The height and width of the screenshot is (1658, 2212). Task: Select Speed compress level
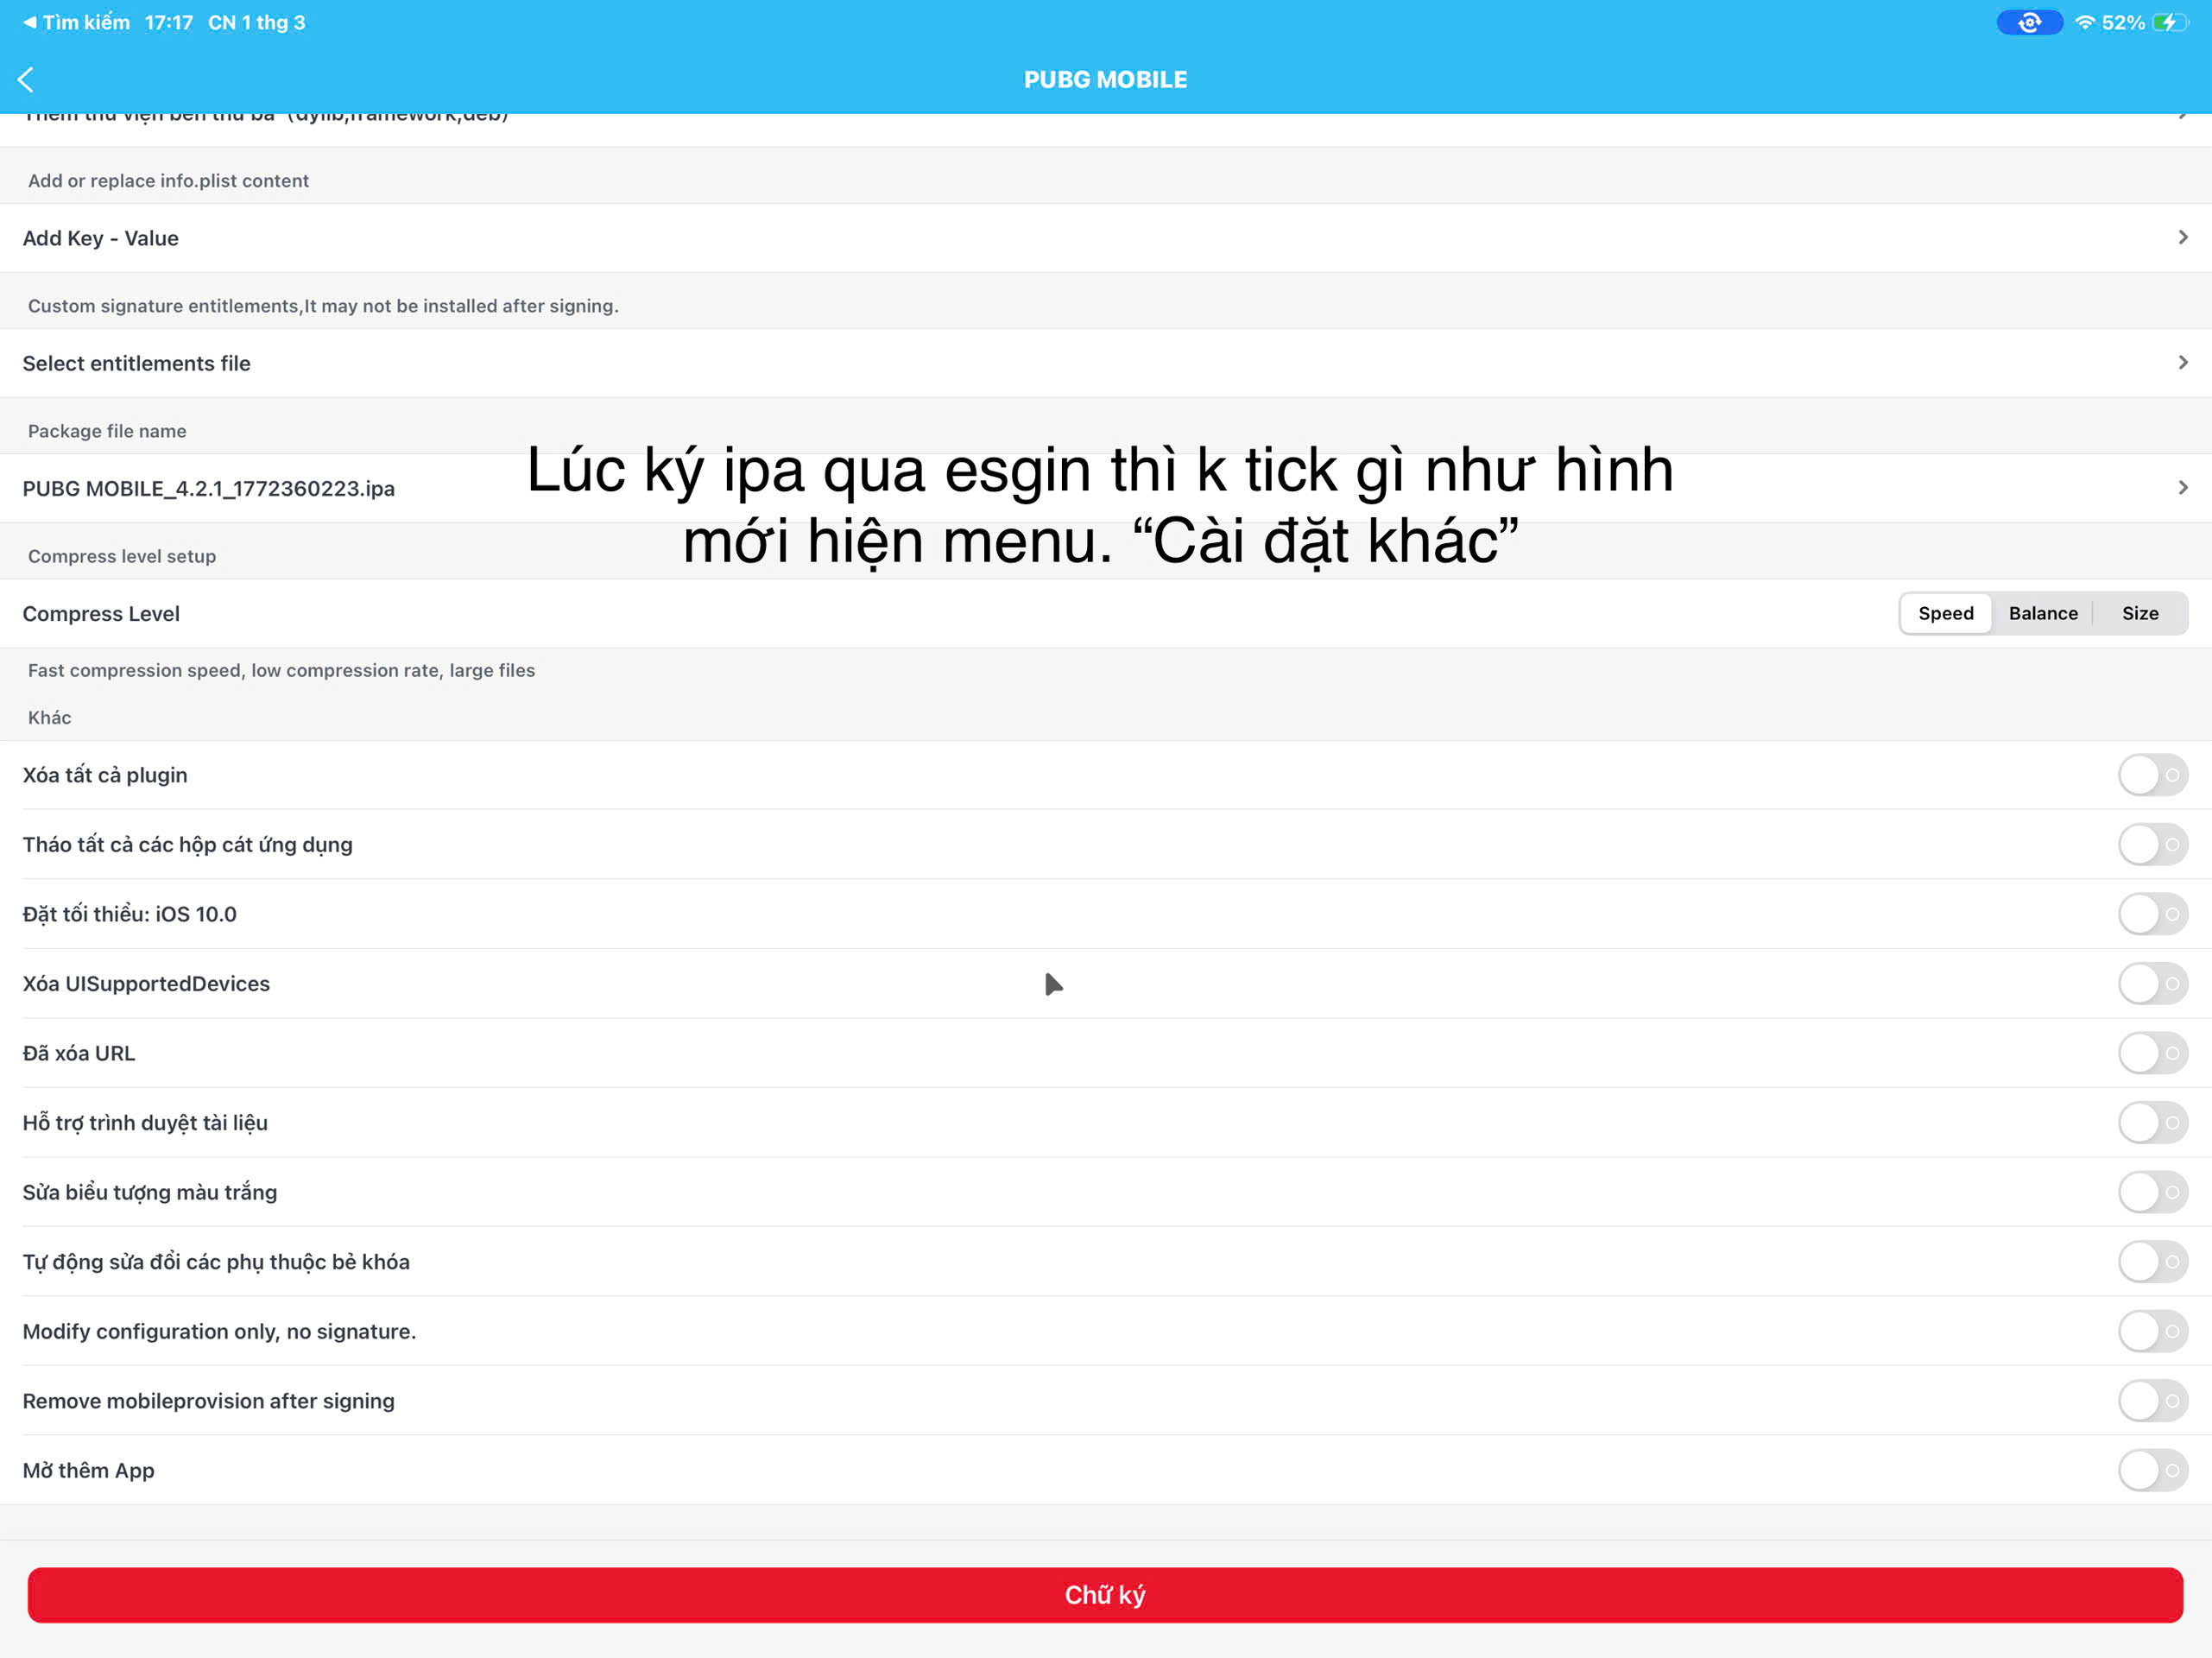pyautogui.click(x=1945, y=613)
